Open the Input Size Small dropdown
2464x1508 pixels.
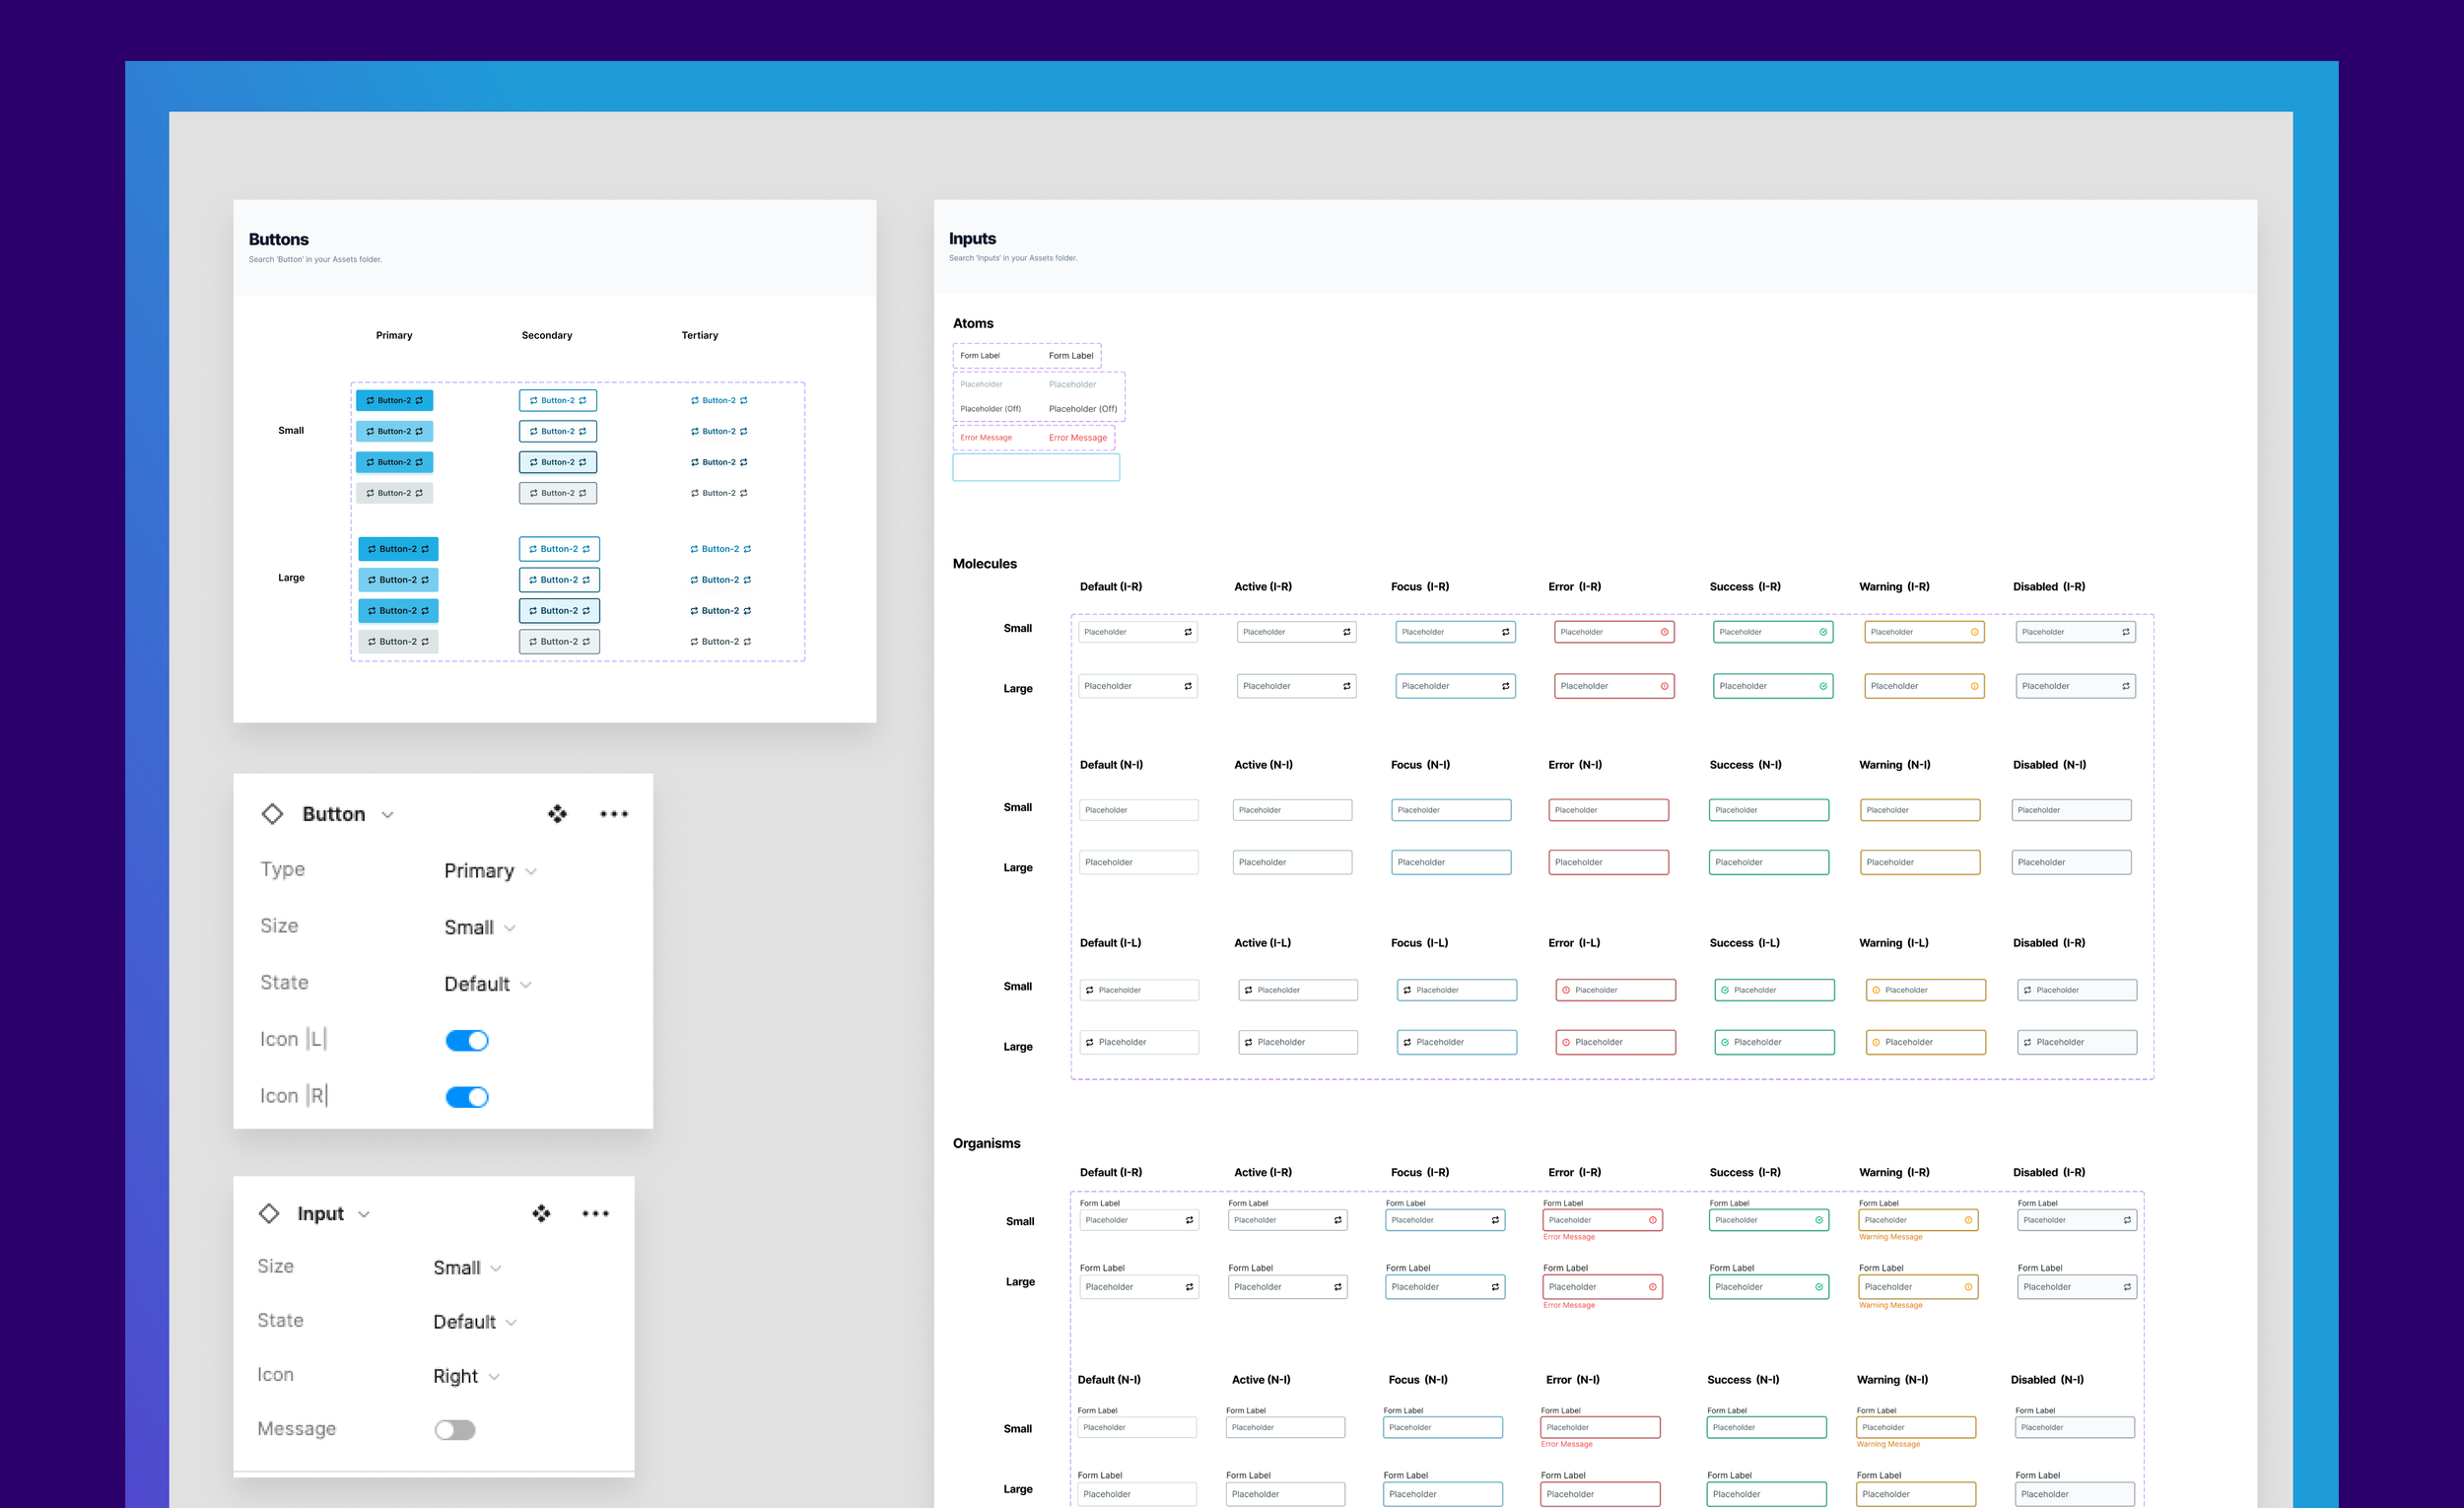pyautogui.click(x=467, y=1268)
